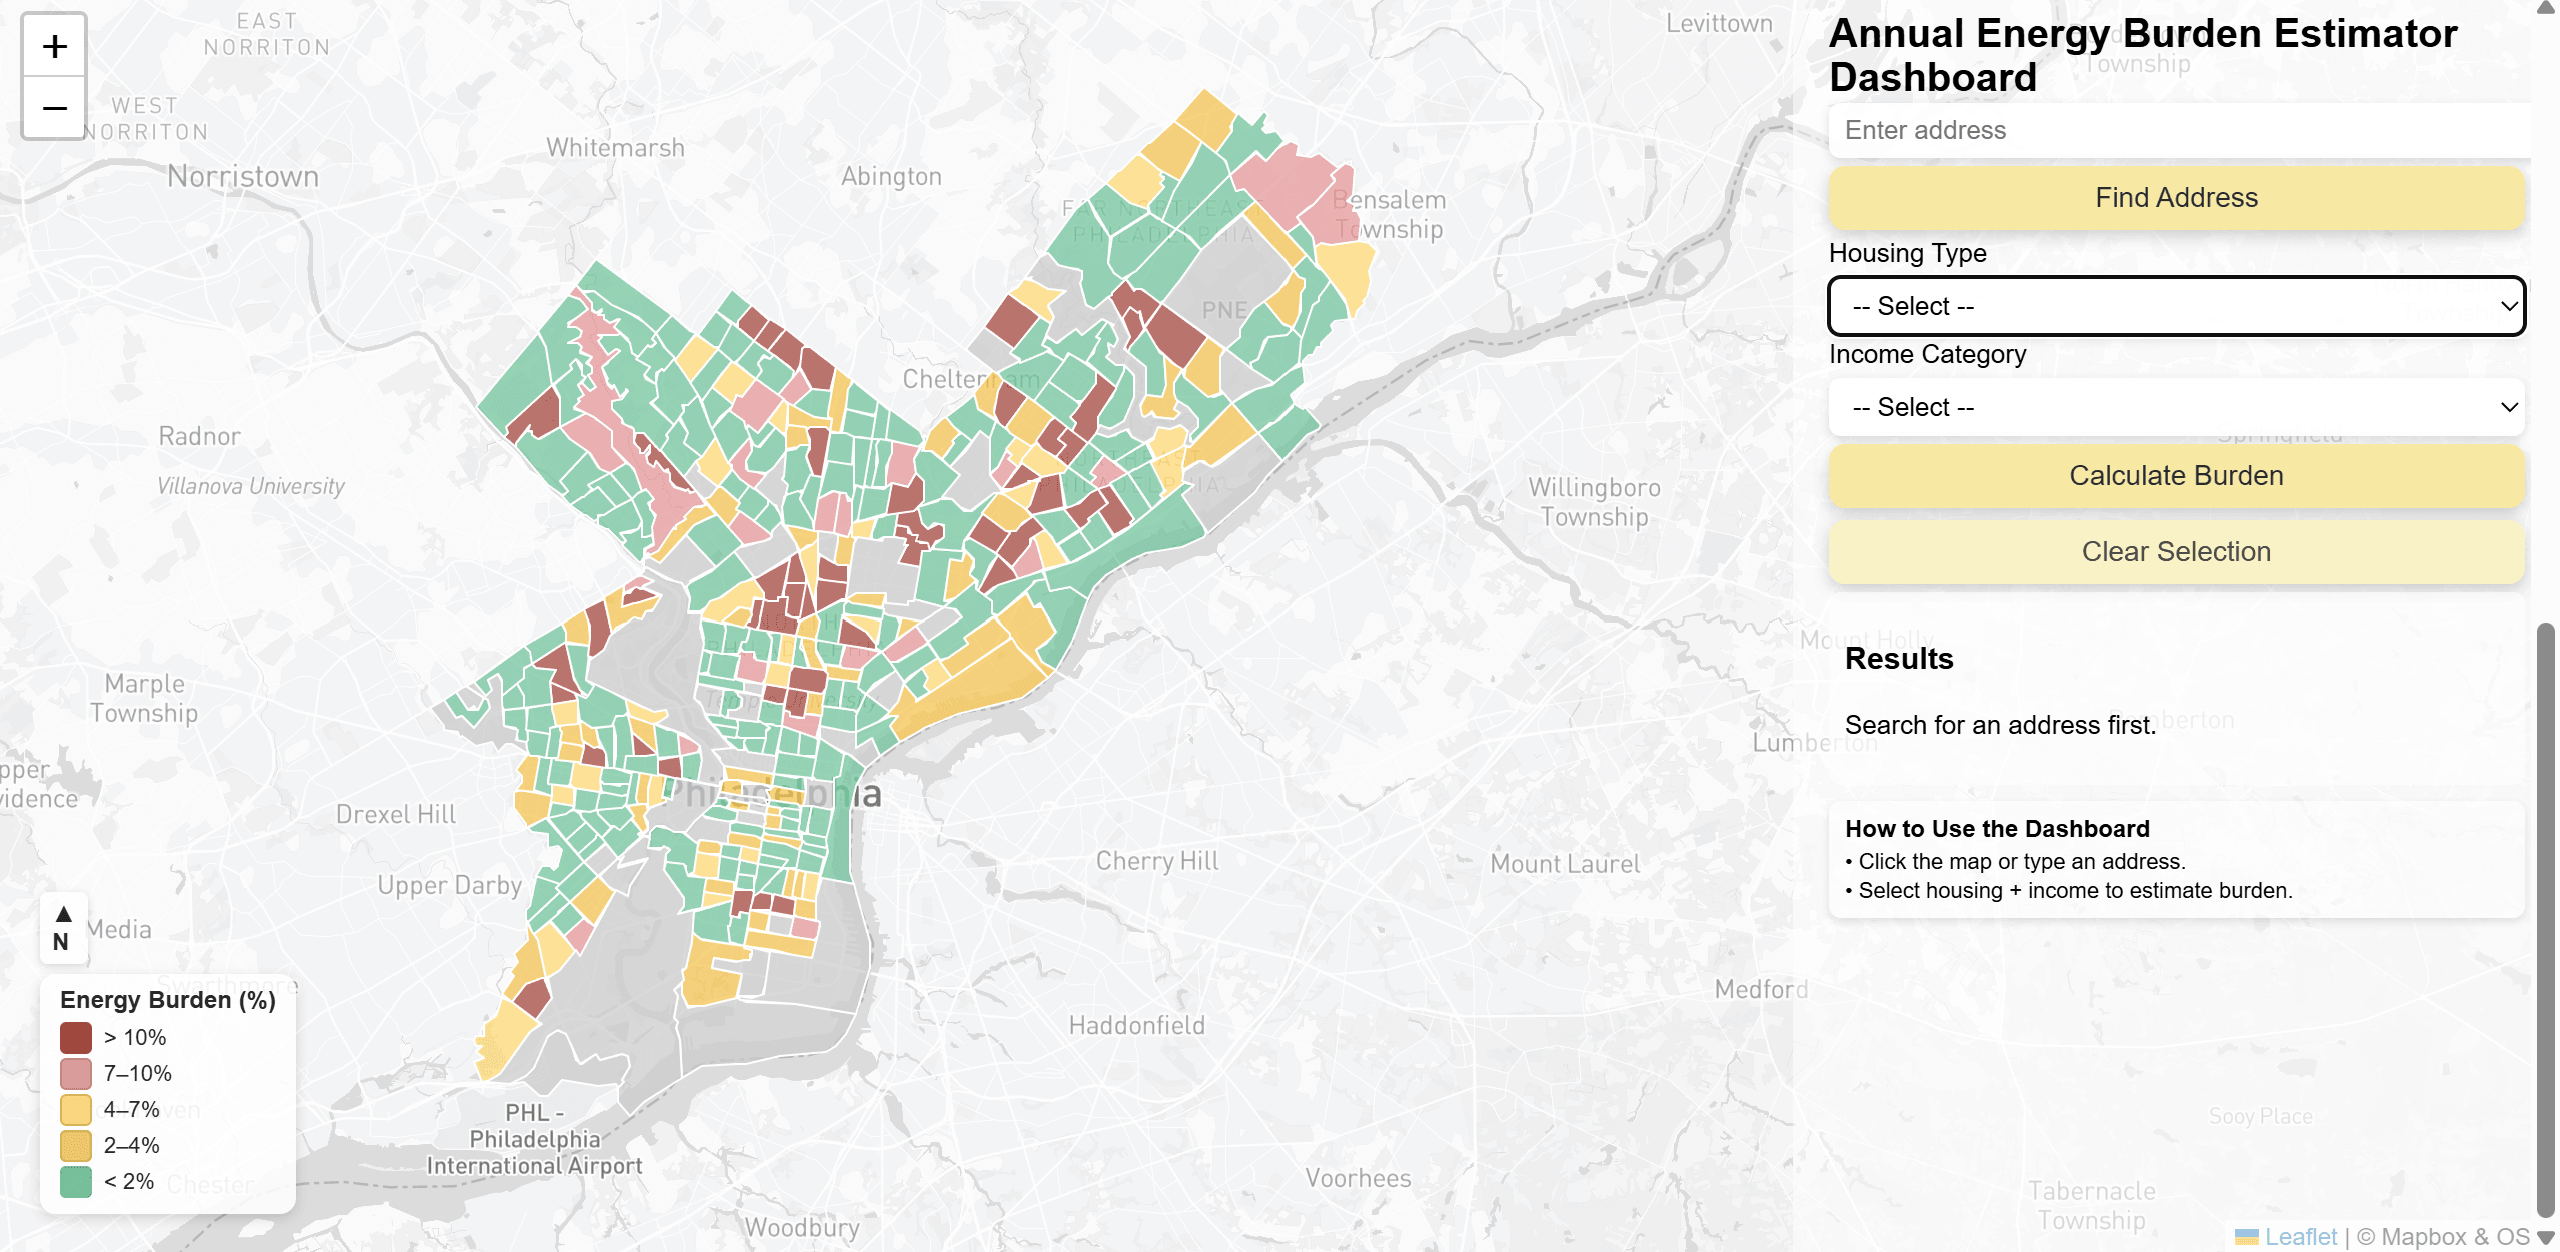Open the Income Category dropdown

coord(2176,407)
